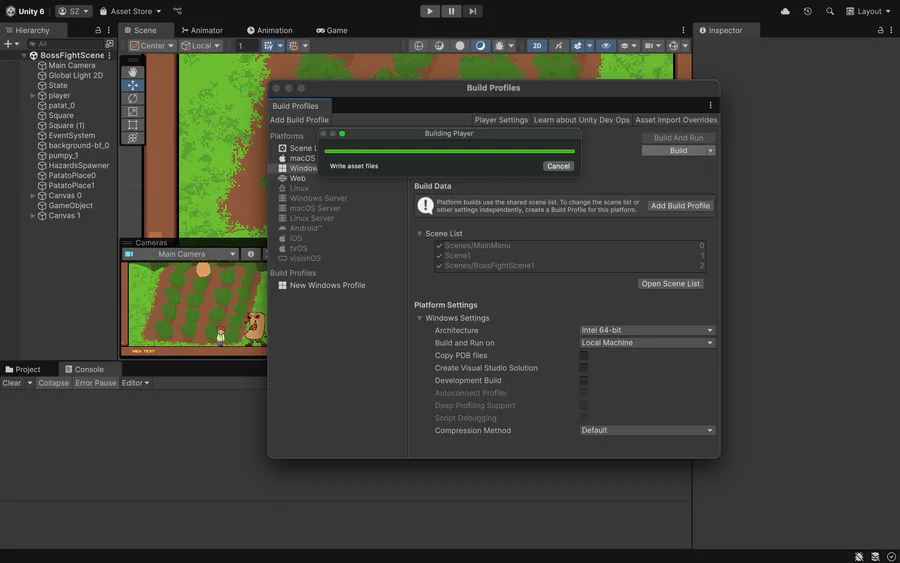The image size is (900, 563).
Task: Click the checkmark status icon at bottom right
Action: [x=891, y=557]
